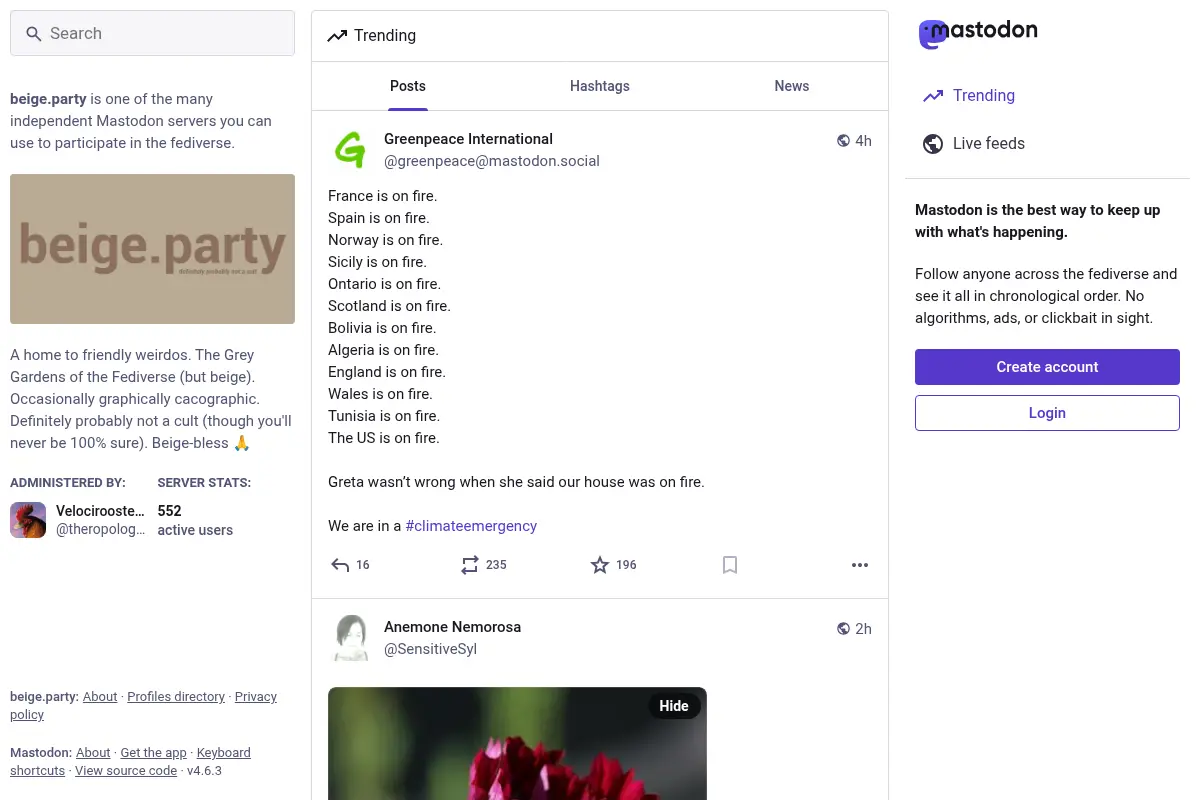The image size is (1200, 800).
Task: Click the Live feeds globe icon
Action: (x=933, y=144)
